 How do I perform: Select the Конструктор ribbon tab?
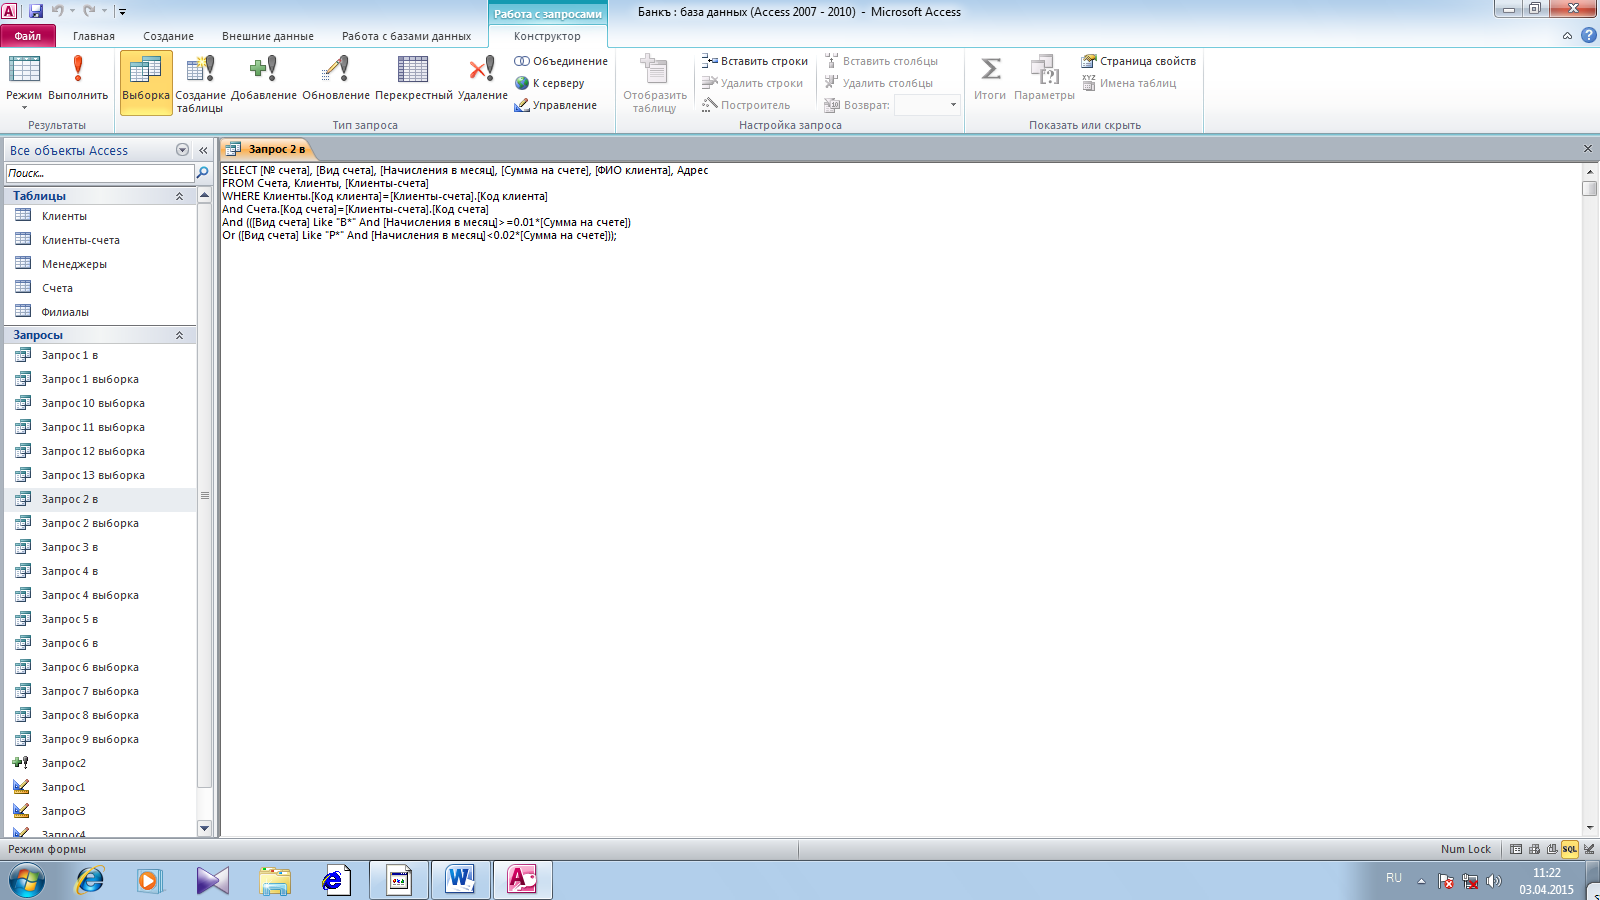click(547, 36)
